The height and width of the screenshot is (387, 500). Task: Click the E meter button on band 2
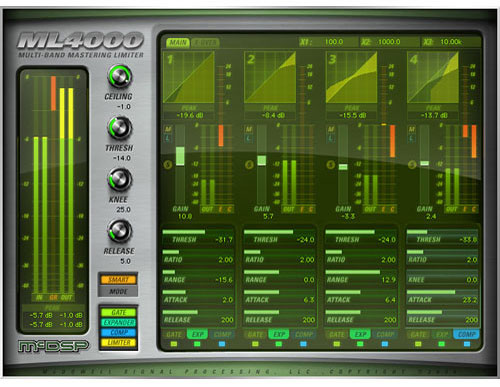[x=302, y=209]
